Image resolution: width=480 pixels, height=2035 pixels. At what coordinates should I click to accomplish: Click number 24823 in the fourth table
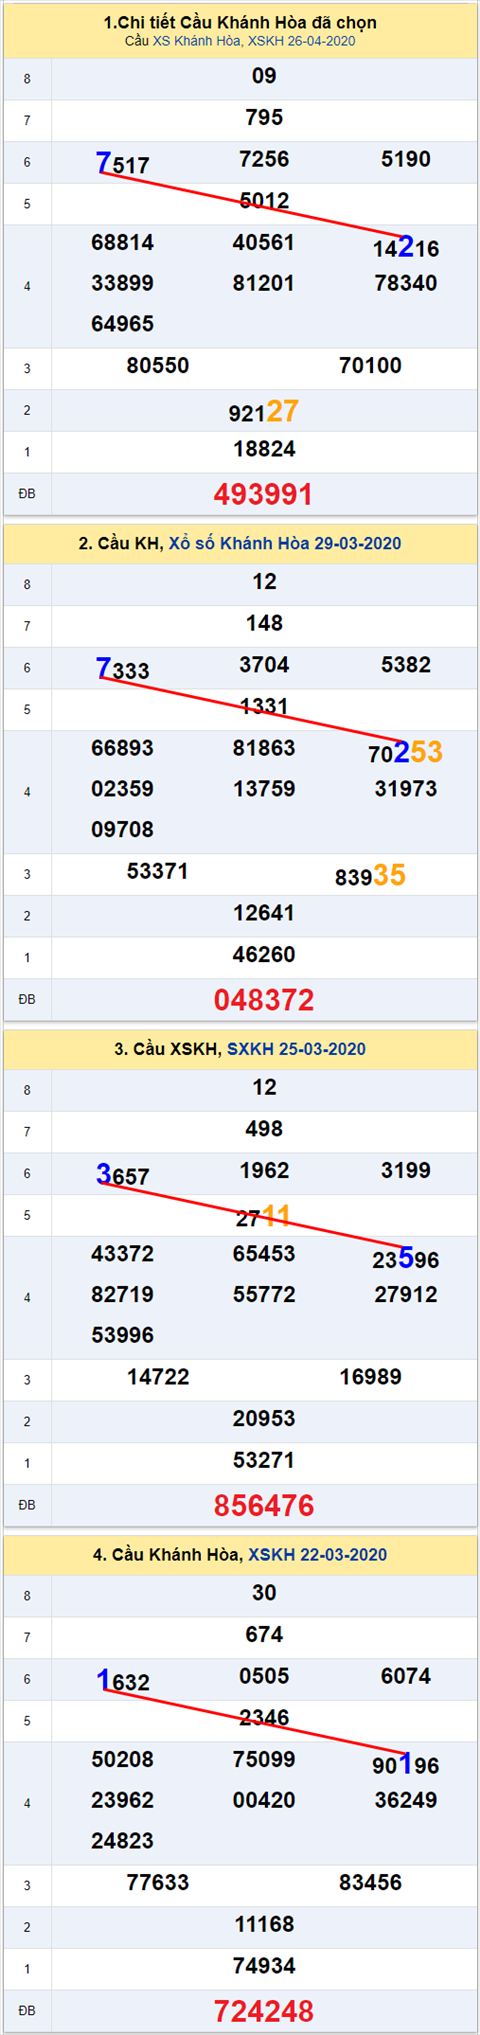point(122,1841)
